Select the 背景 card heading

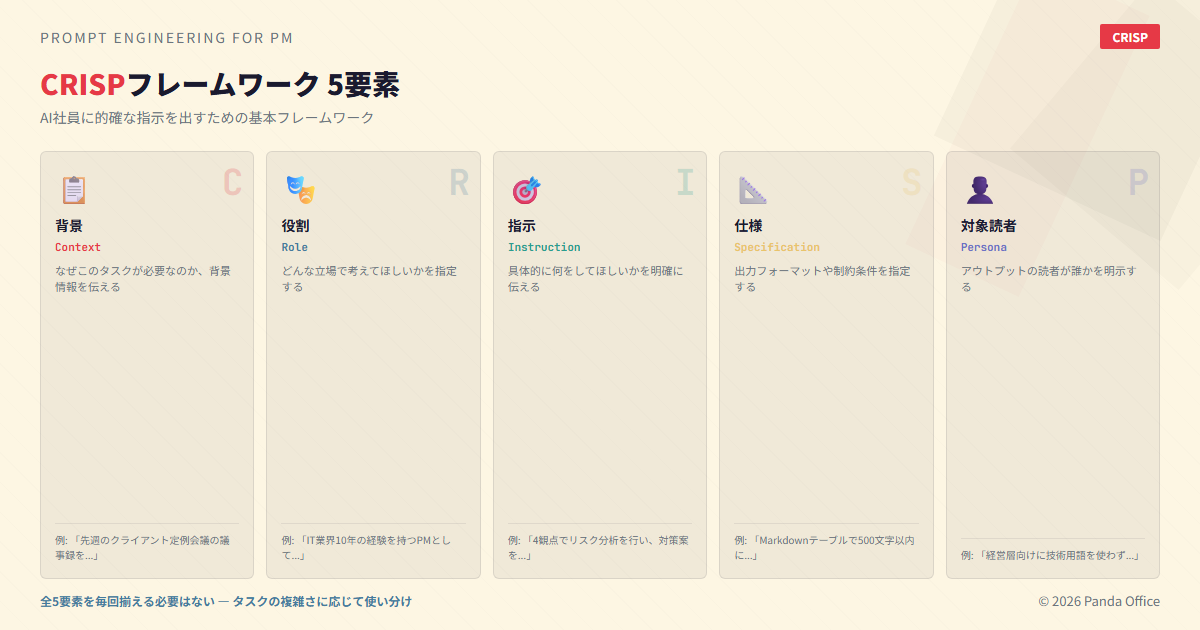69,226
